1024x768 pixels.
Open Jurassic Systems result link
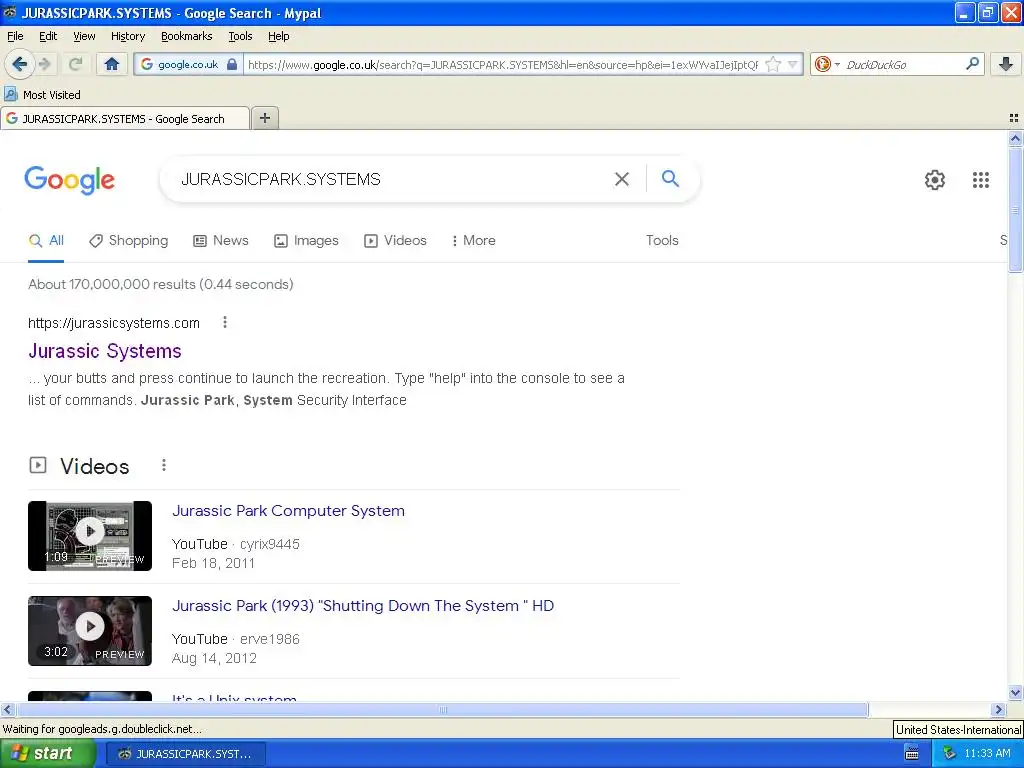click(x=104, y=351)
